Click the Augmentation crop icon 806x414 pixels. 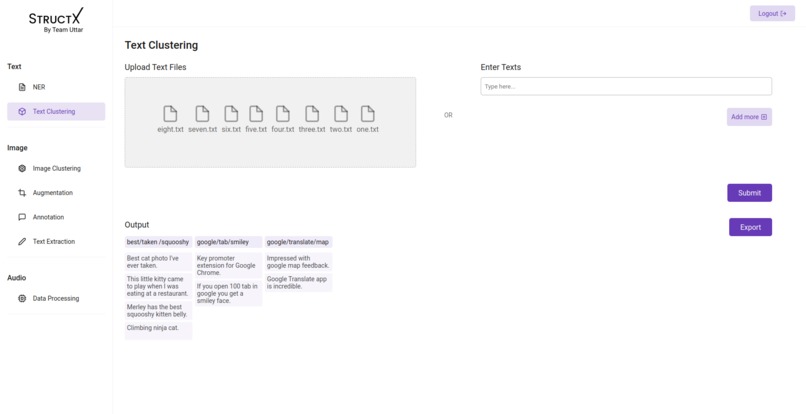(x=22, y=192)
